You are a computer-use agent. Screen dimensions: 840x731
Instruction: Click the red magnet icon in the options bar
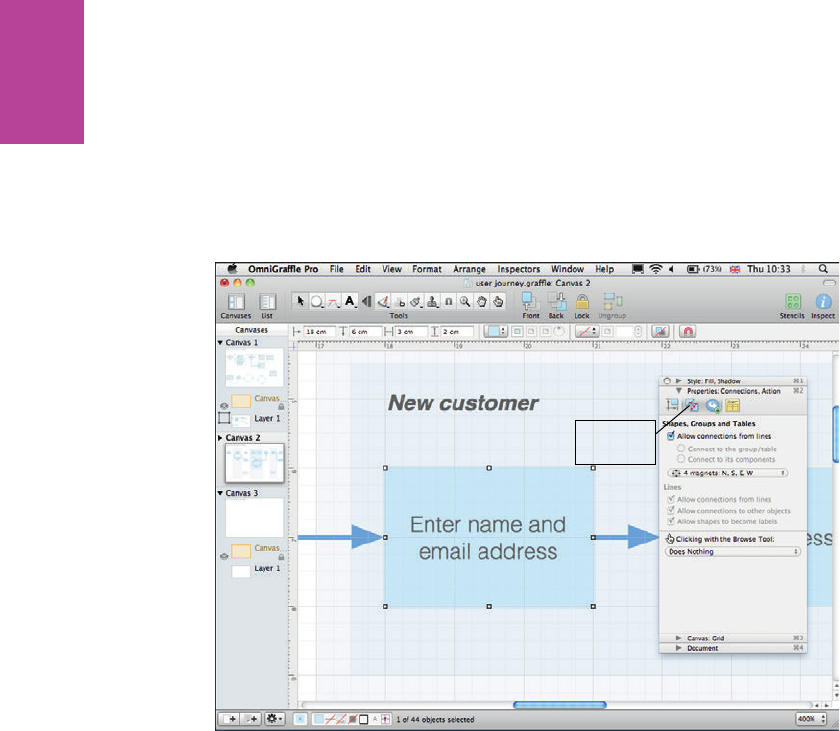point(688,331)
